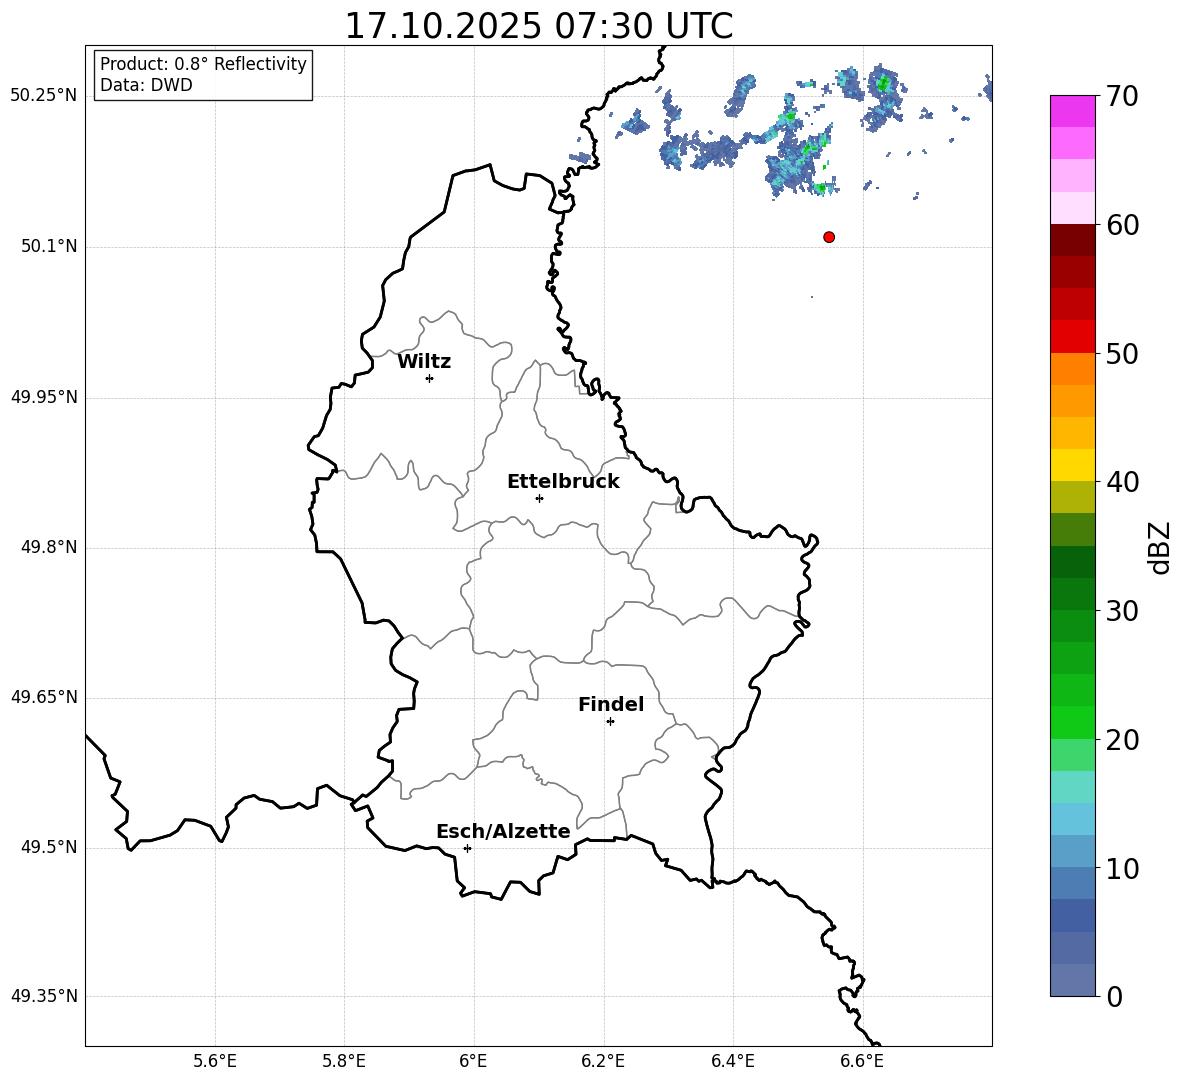Select the Ettelbruck station label
The width and height of the screenshot is (1184, 1081).
[x=563, y=482]
